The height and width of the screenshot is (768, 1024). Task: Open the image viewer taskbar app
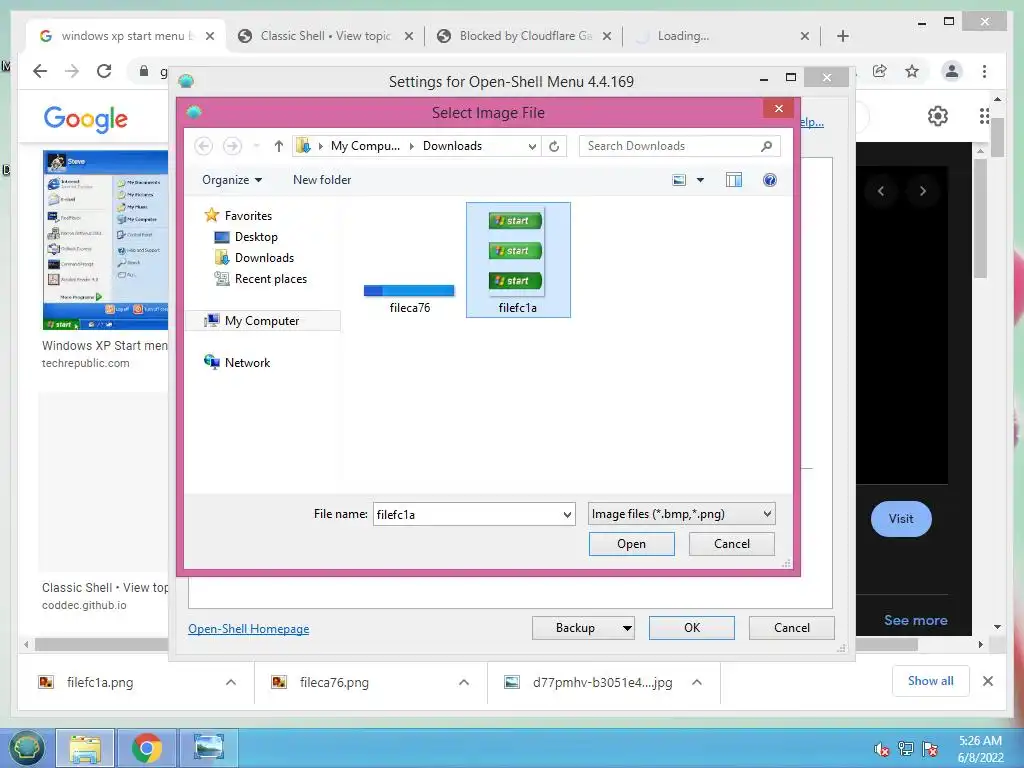click(208, 748)
